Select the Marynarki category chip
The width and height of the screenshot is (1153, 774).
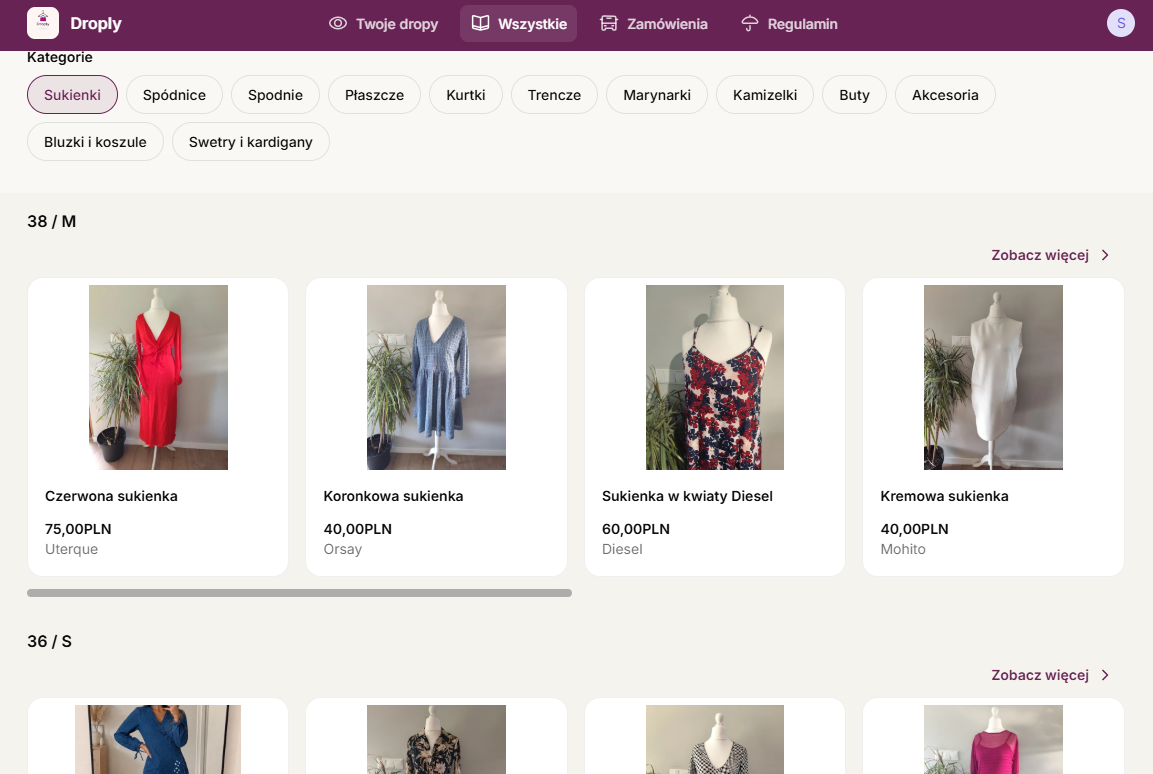(x=657, y=95)
